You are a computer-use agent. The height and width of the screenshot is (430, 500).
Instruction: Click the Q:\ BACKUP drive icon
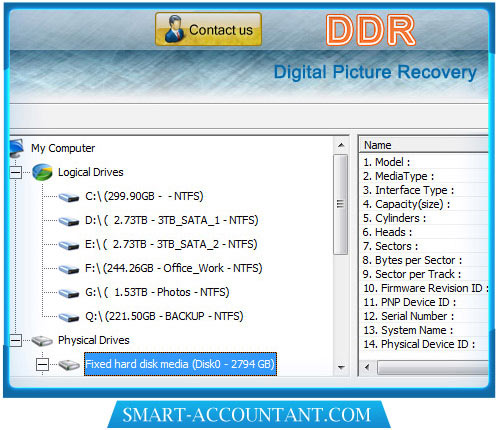(x=69, y=317)
